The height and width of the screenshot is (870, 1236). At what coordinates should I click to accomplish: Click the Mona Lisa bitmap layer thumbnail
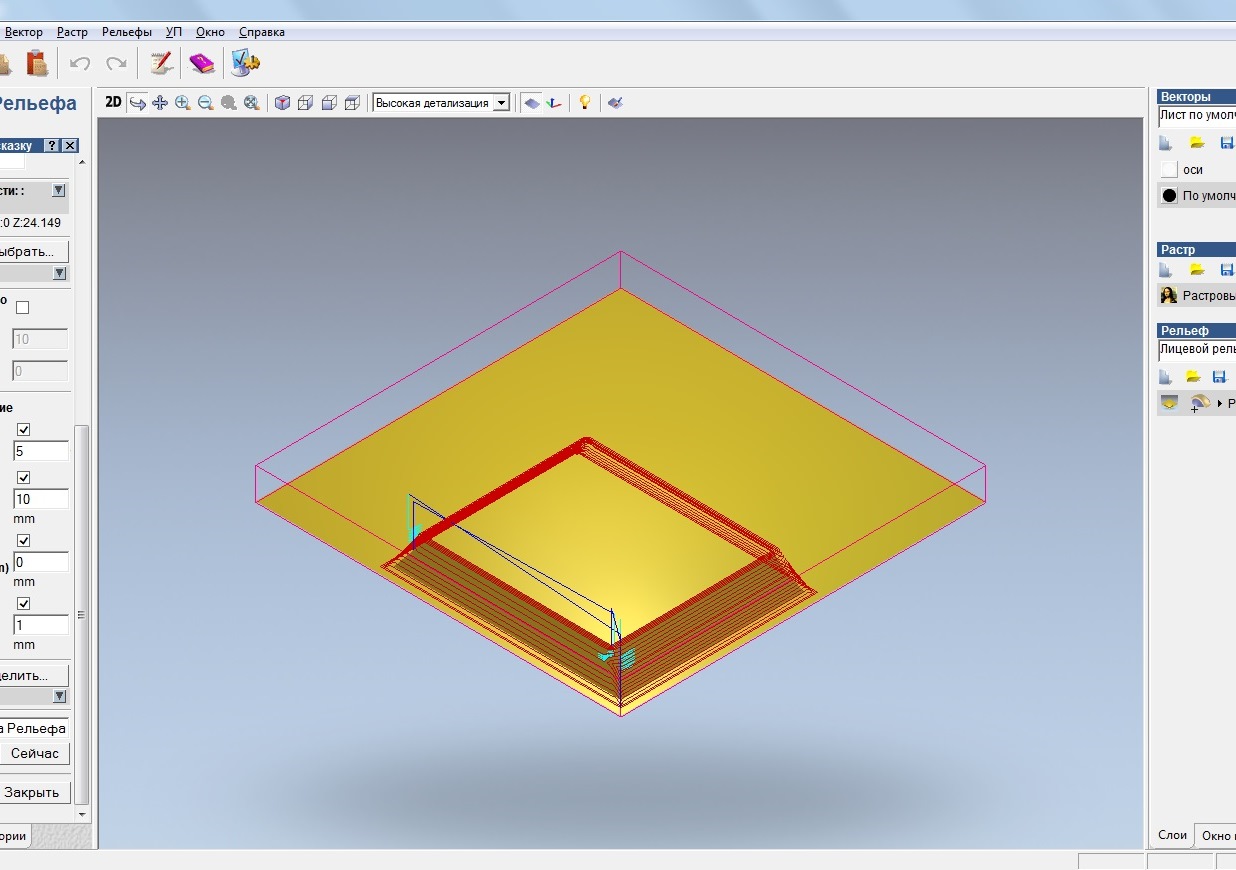(1169, 295)
